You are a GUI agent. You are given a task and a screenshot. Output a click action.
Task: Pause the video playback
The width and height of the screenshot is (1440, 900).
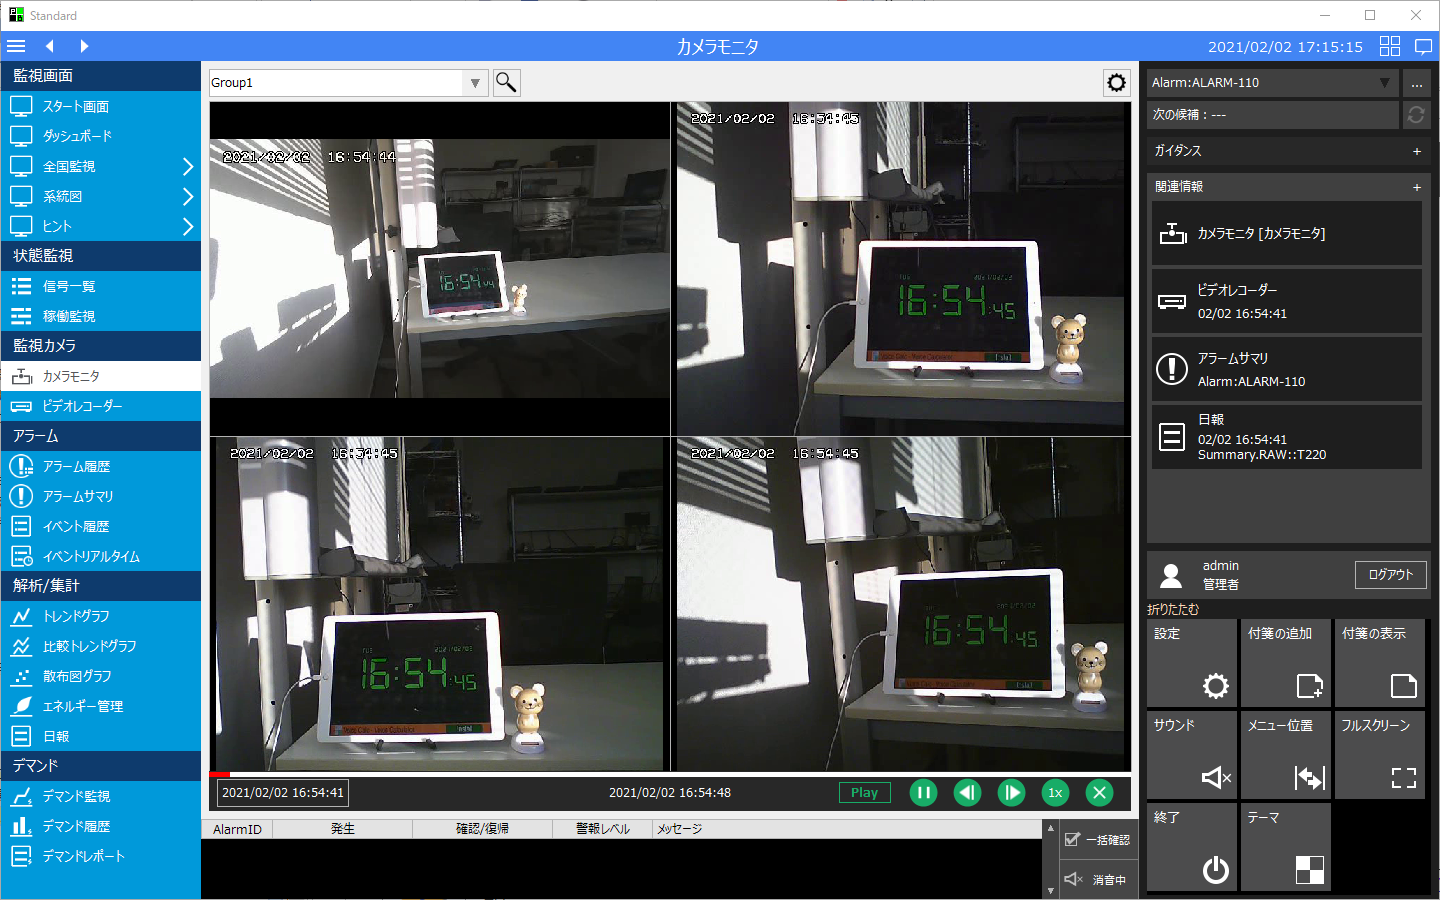(x=923, y=793)
